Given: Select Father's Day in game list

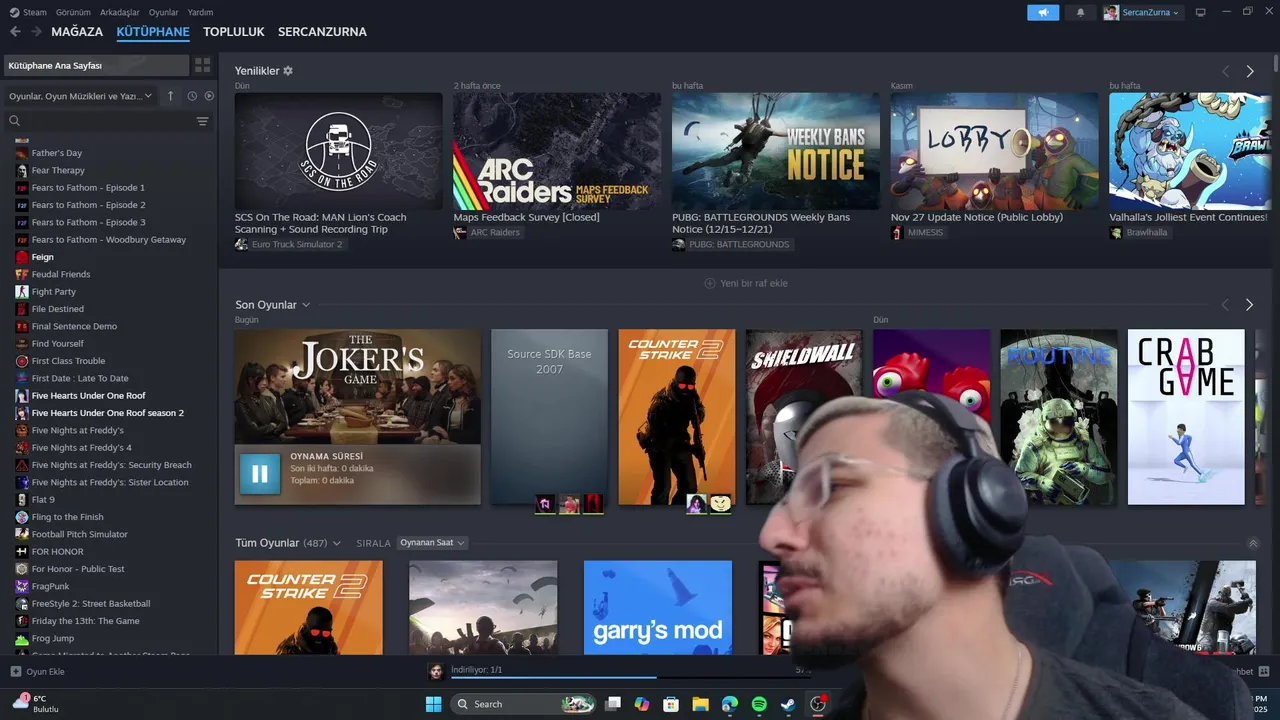Looking at the screenshot, I should [x=56, y=153].
